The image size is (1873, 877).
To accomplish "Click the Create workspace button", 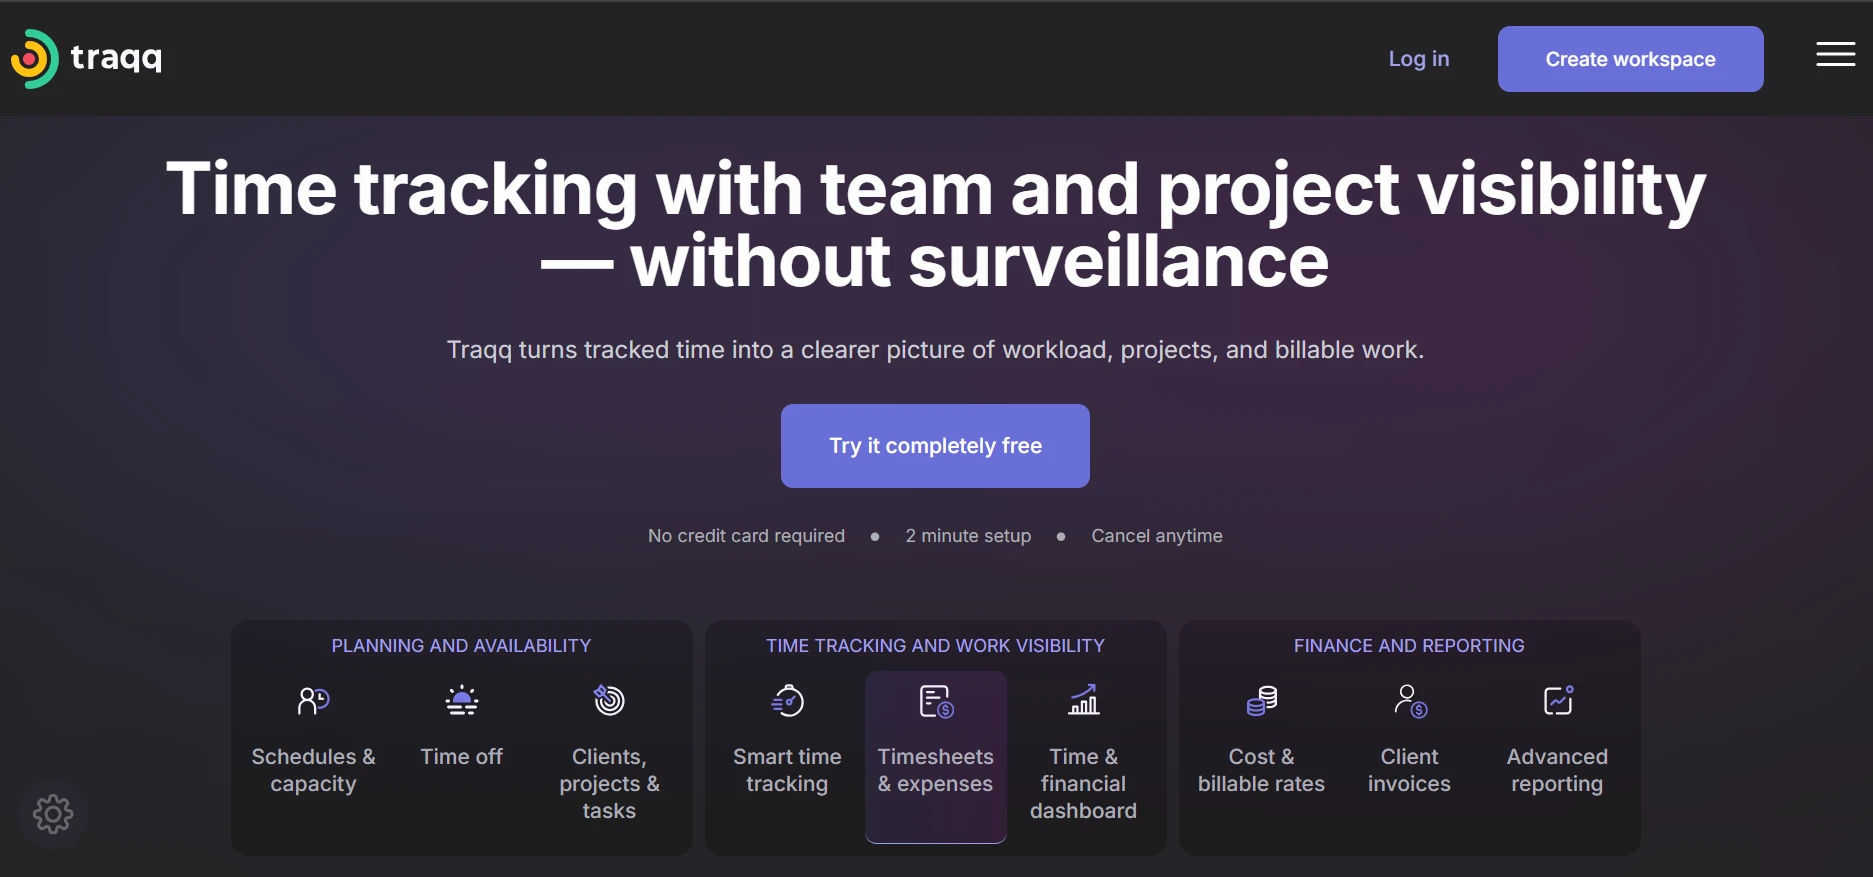I will click(1631, 59).
